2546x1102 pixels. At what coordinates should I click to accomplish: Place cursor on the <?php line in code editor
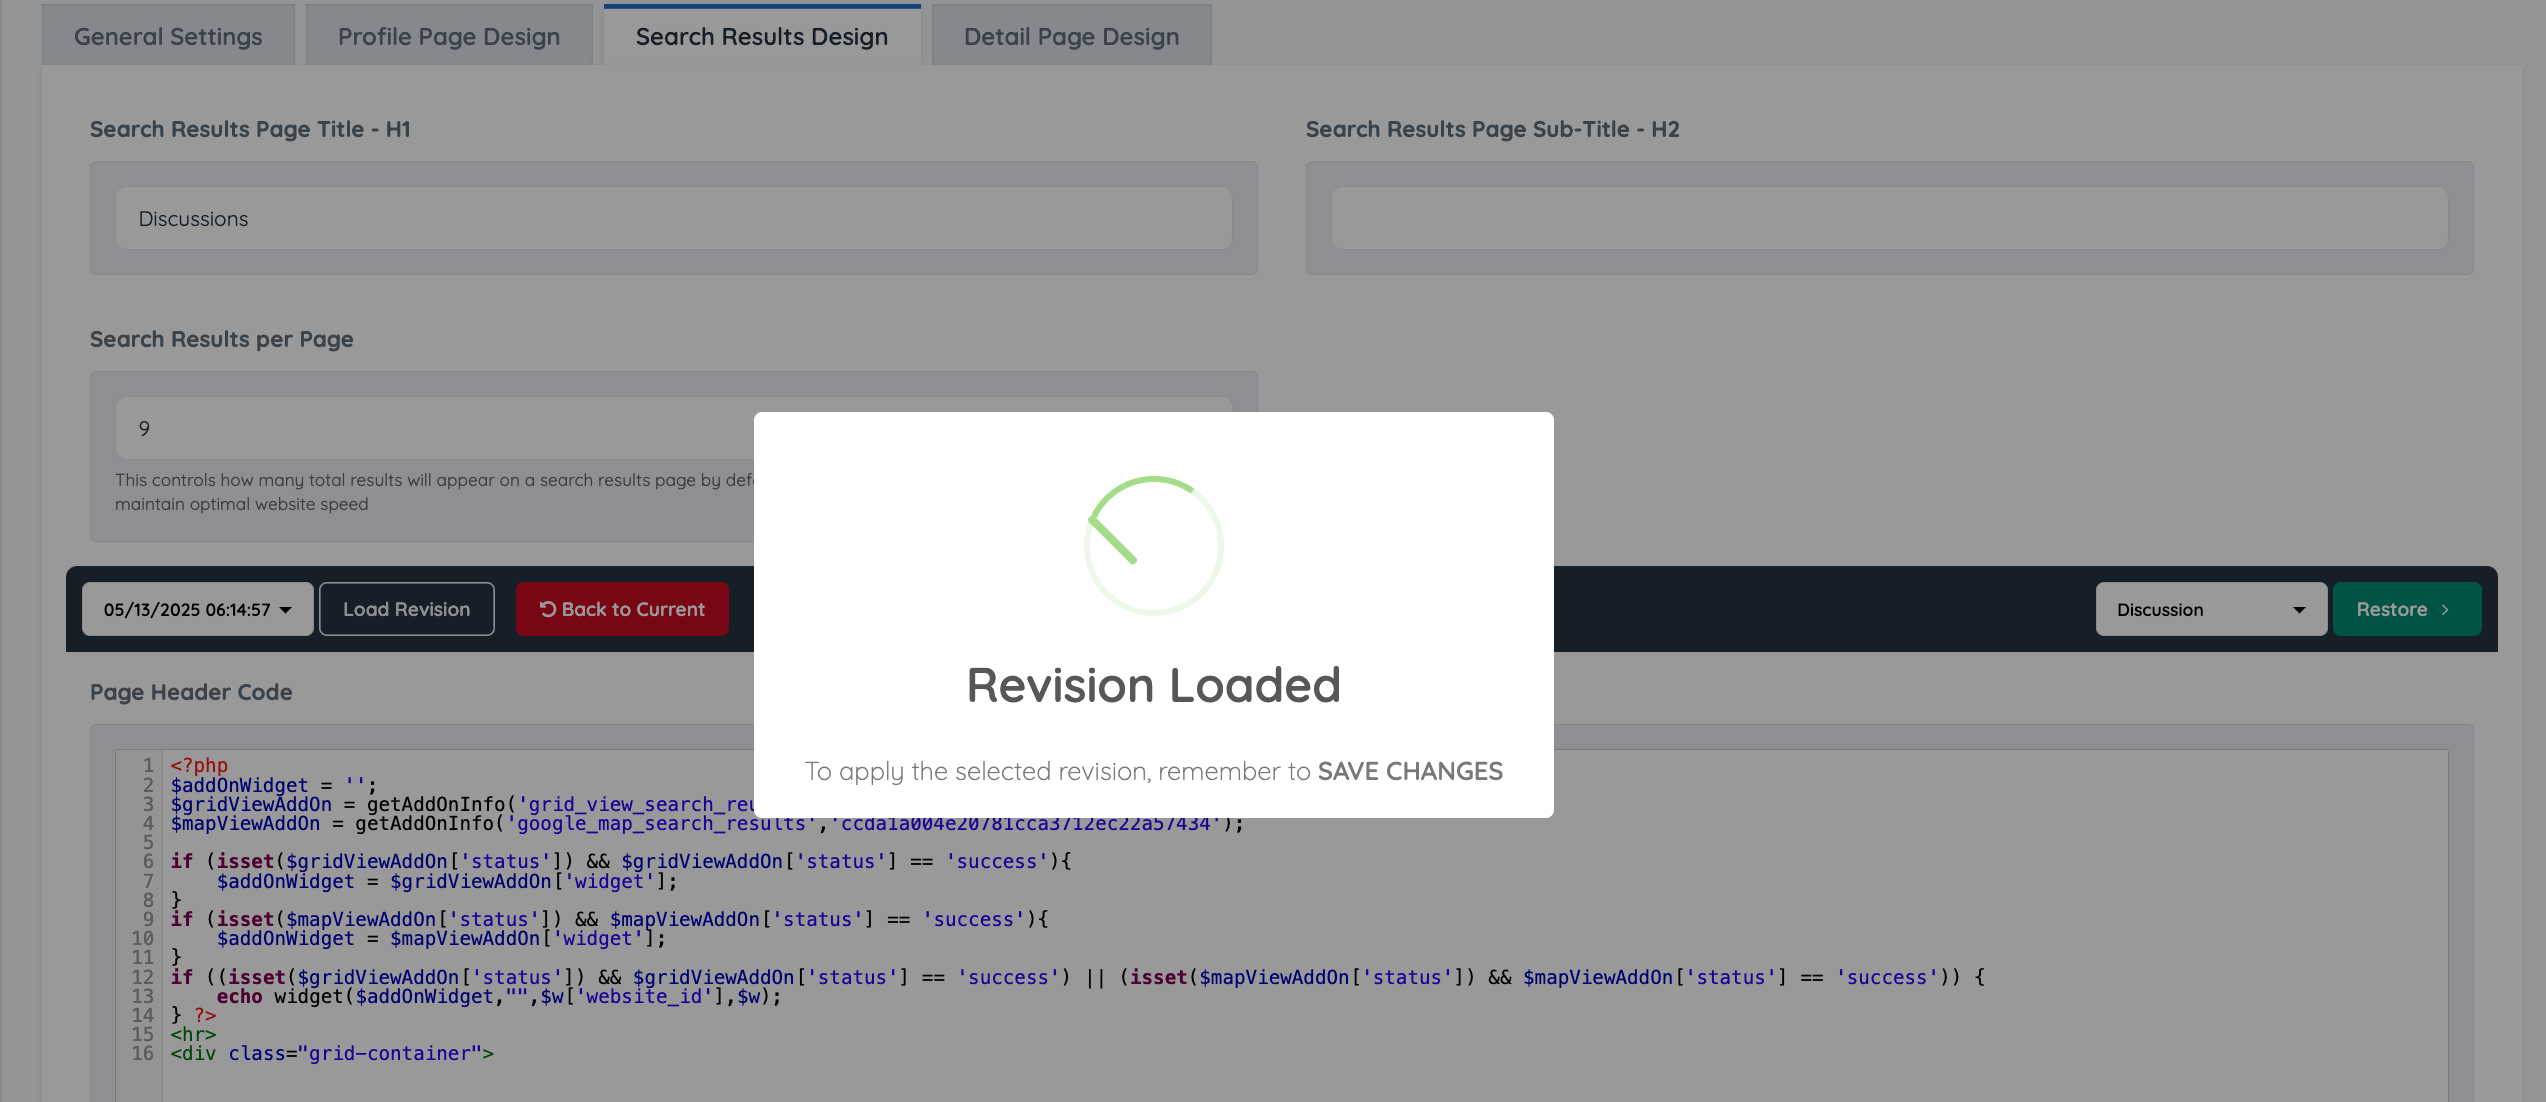coord(199,765)
